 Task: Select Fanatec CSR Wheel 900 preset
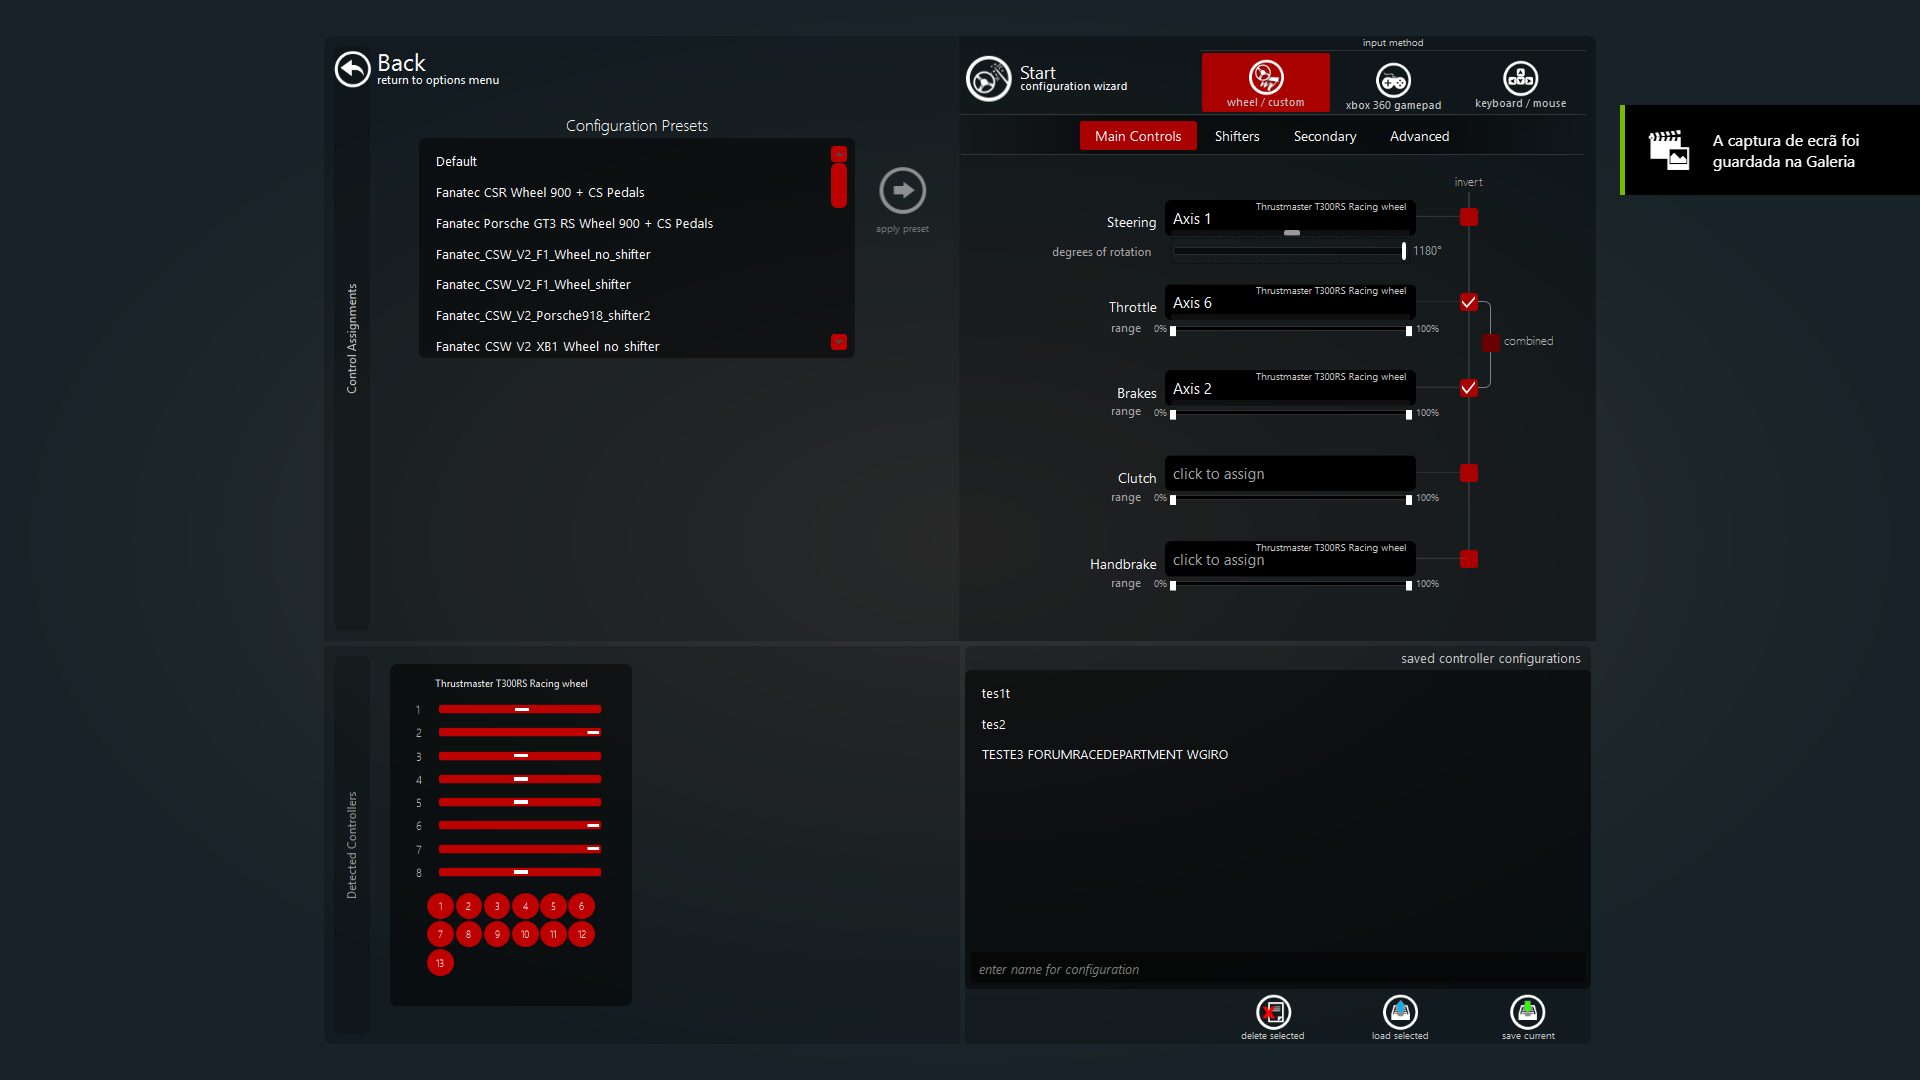tap(540, 192)
